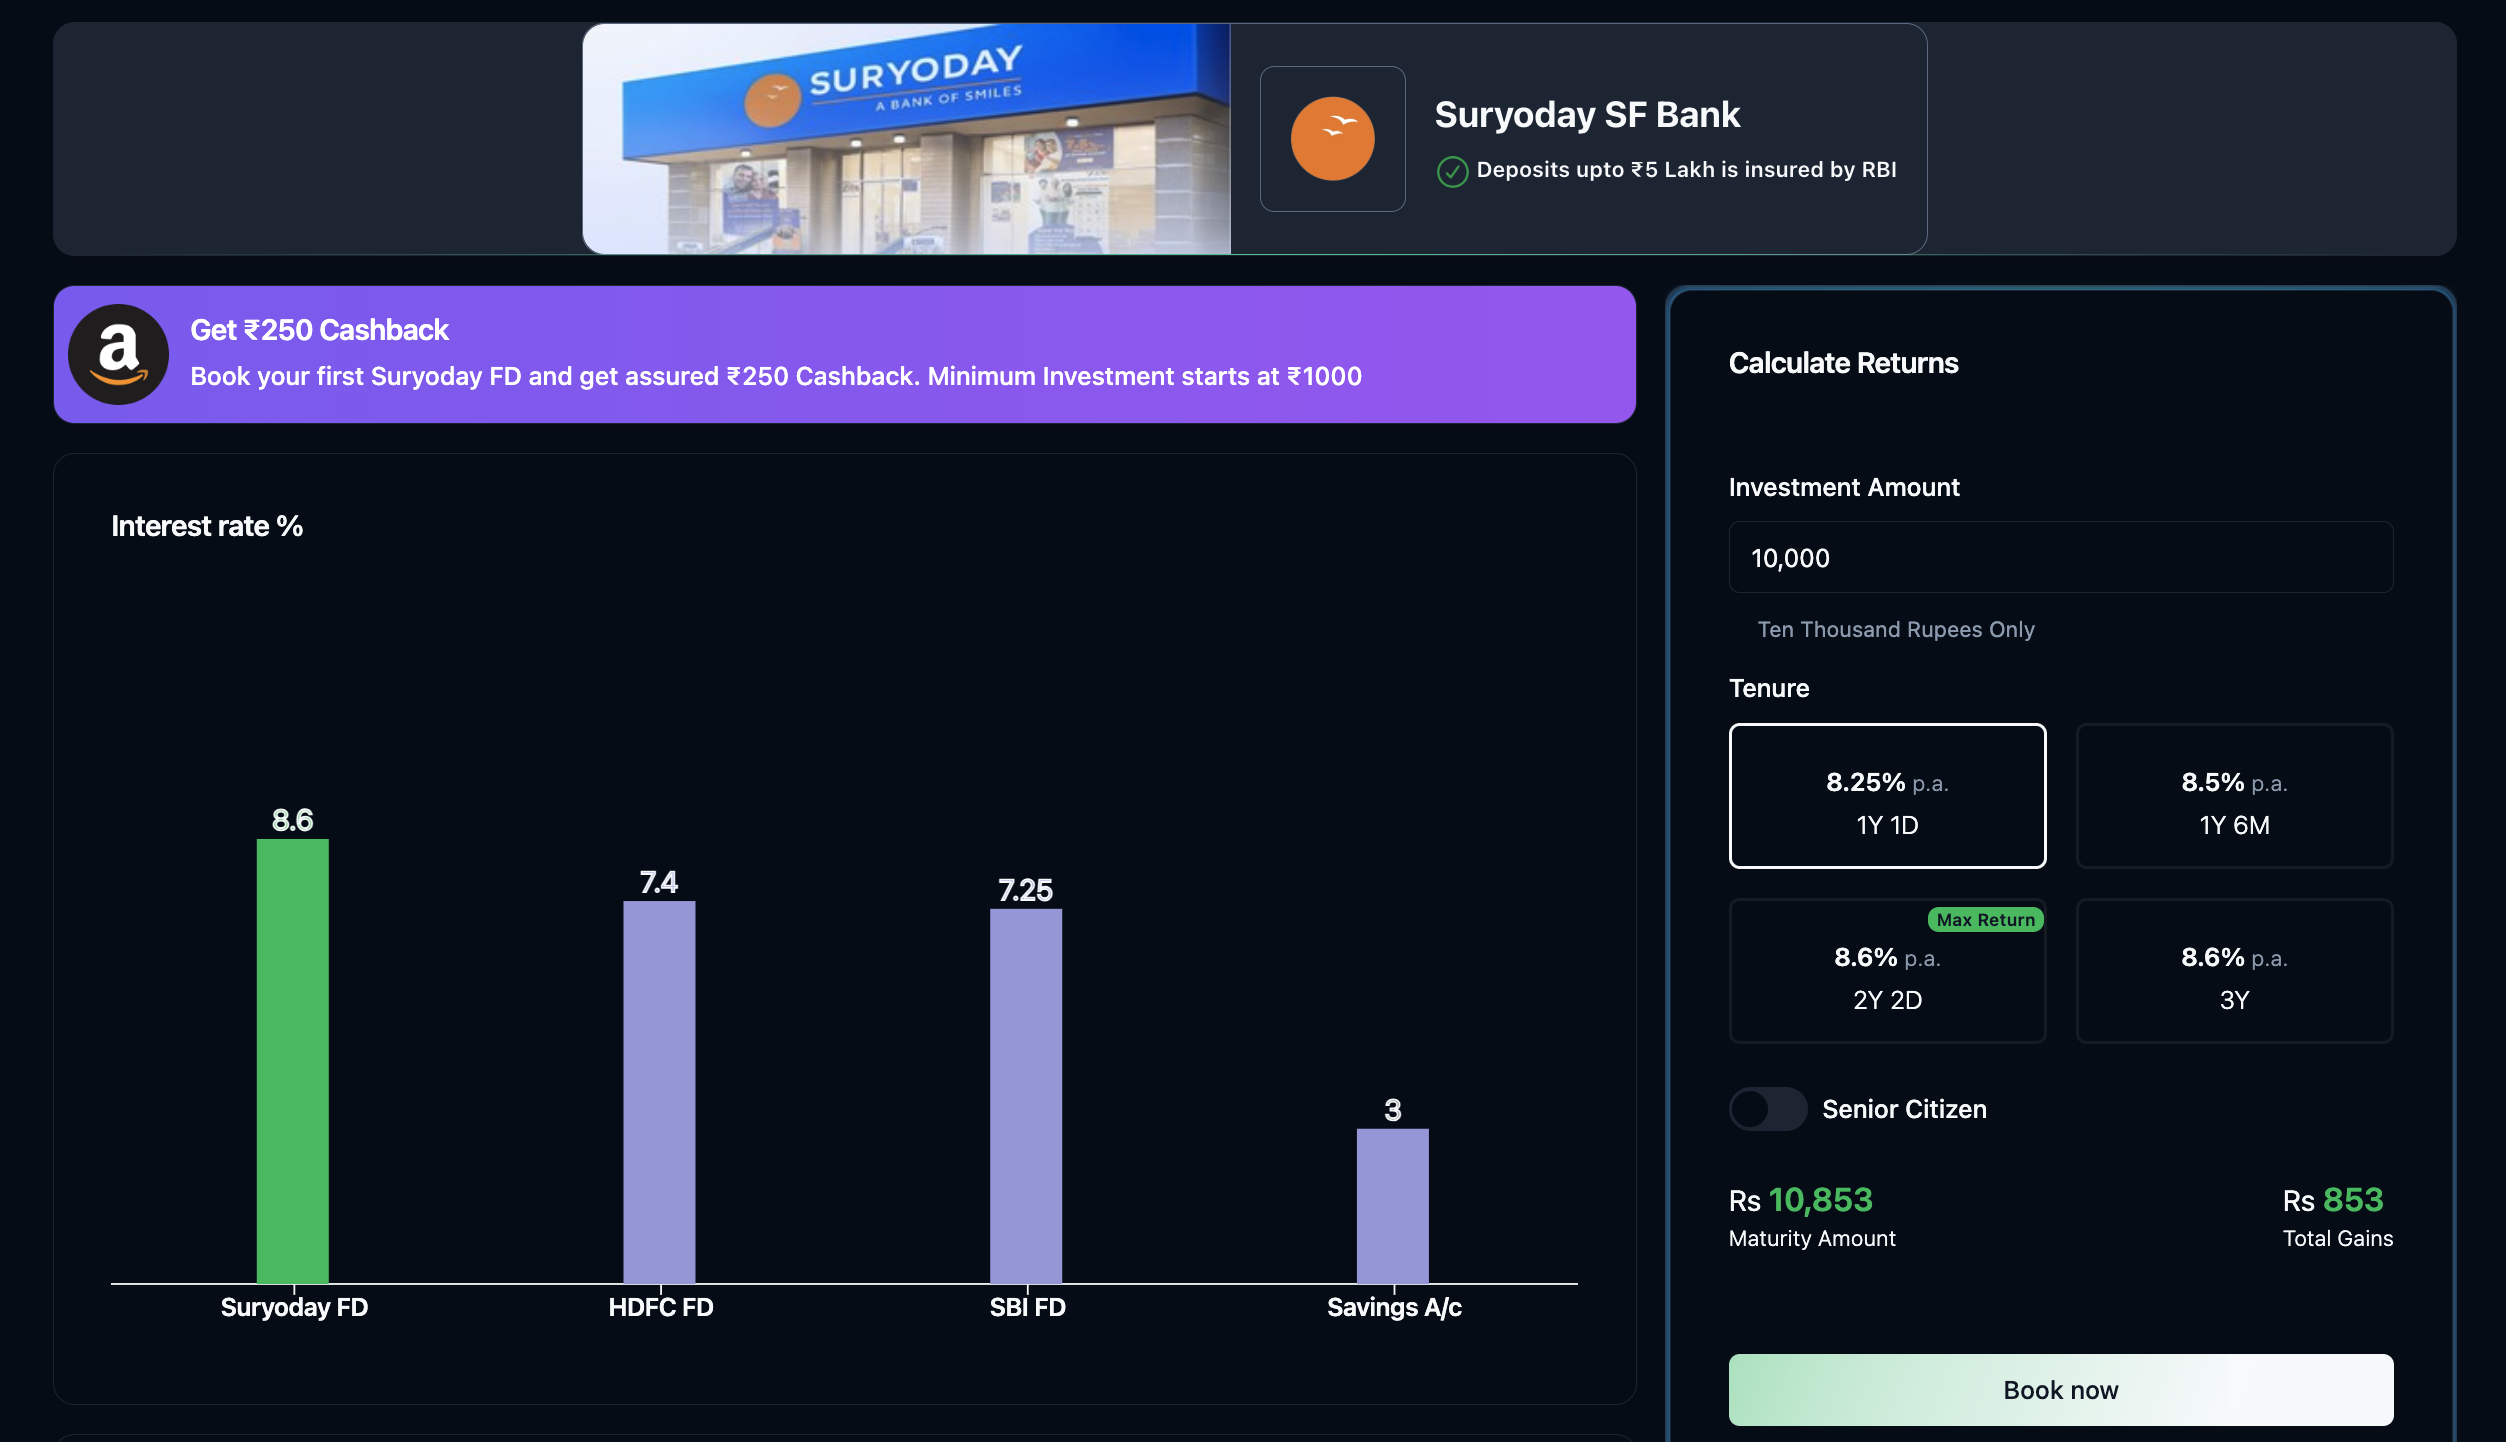The width and height of the screenshot is (2506, 1442).
Task: Click the 7.25 value label above SBI bar
Action: pos(1026,890)
